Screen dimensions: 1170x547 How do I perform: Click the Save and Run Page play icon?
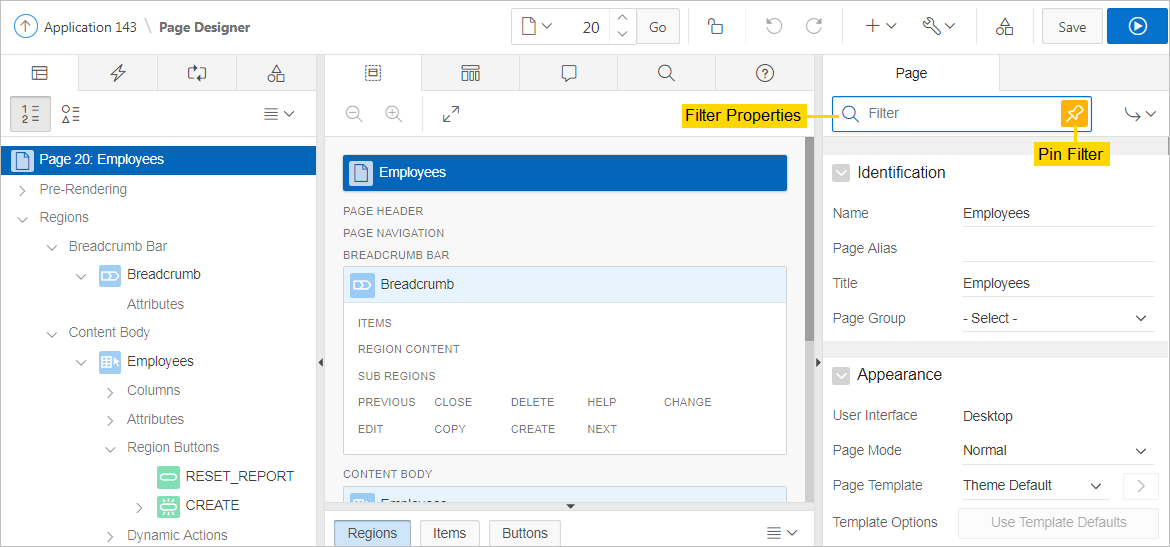pos(1137,27)
